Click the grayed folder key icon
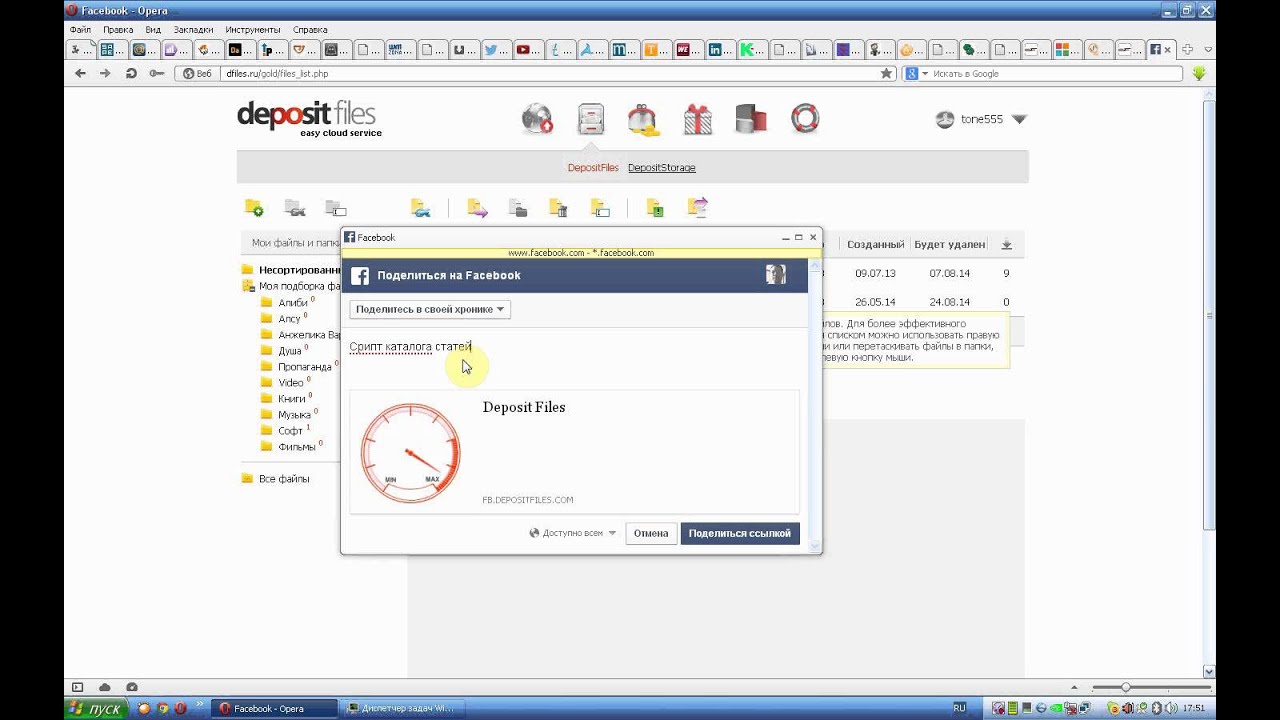Image resolution: width=1280 pixels, height=720 pixels. coord(294,208)
